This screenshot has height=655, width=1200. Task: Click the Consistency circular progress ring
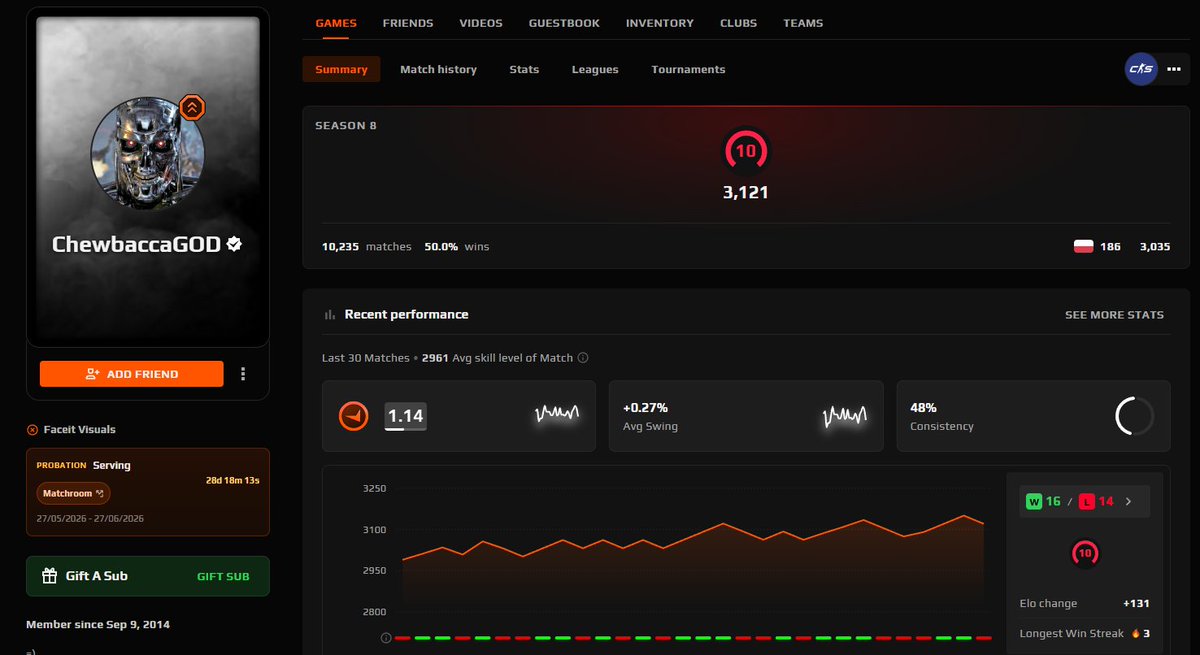[1135, 416]
